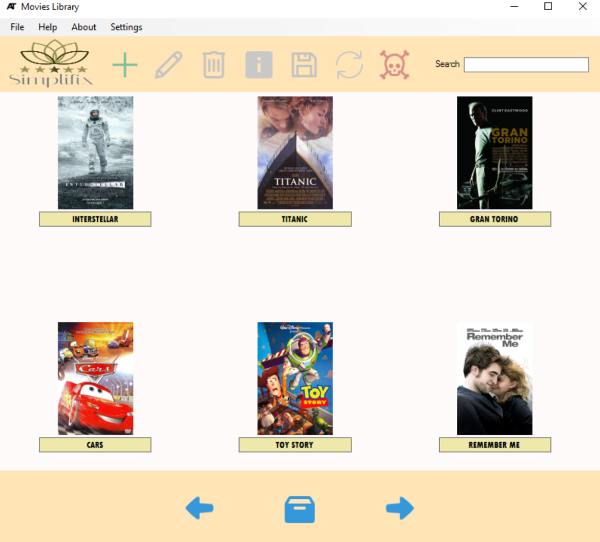This screenshot has width=600, height=542.
Task: Click the INTERSTELLAR title button
Action: 95,219
